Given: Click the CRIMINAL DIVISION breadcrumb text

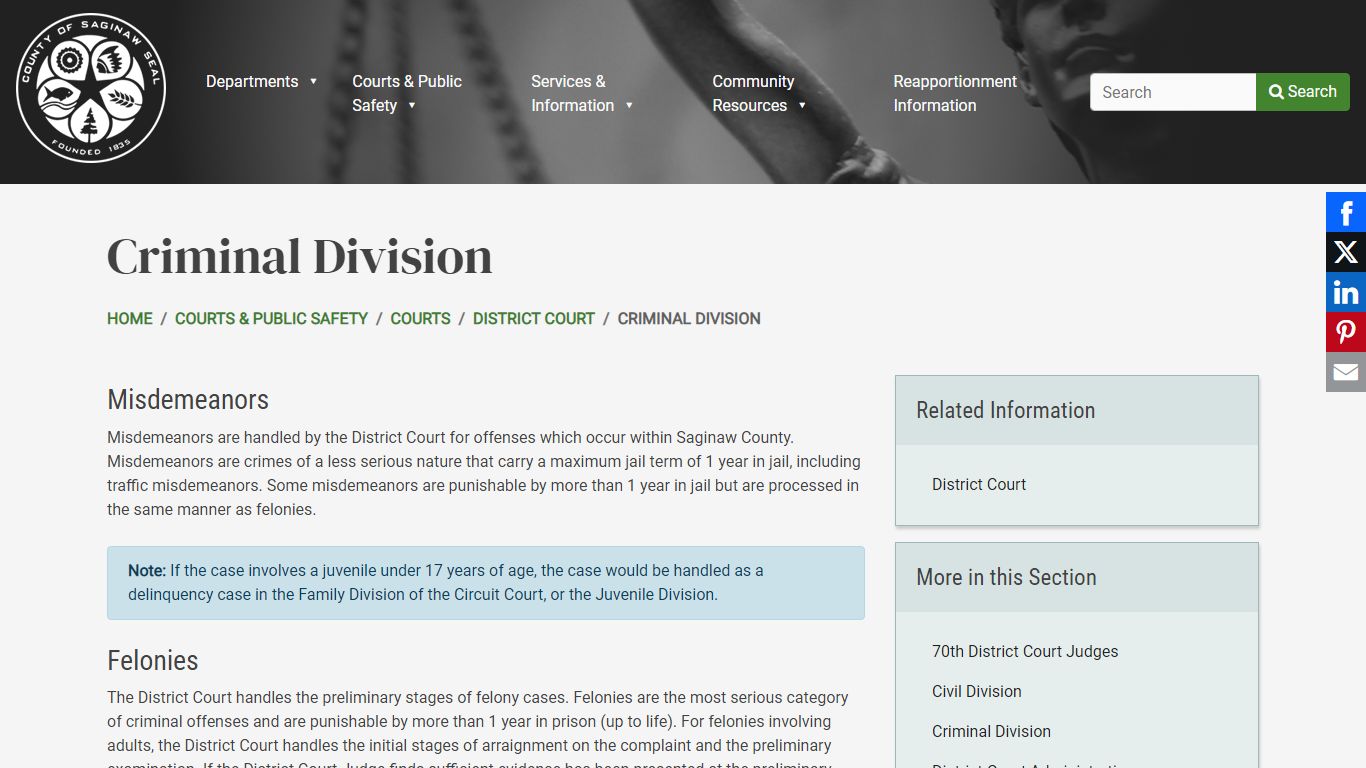Looking at the screenshot, I should 689,318.
